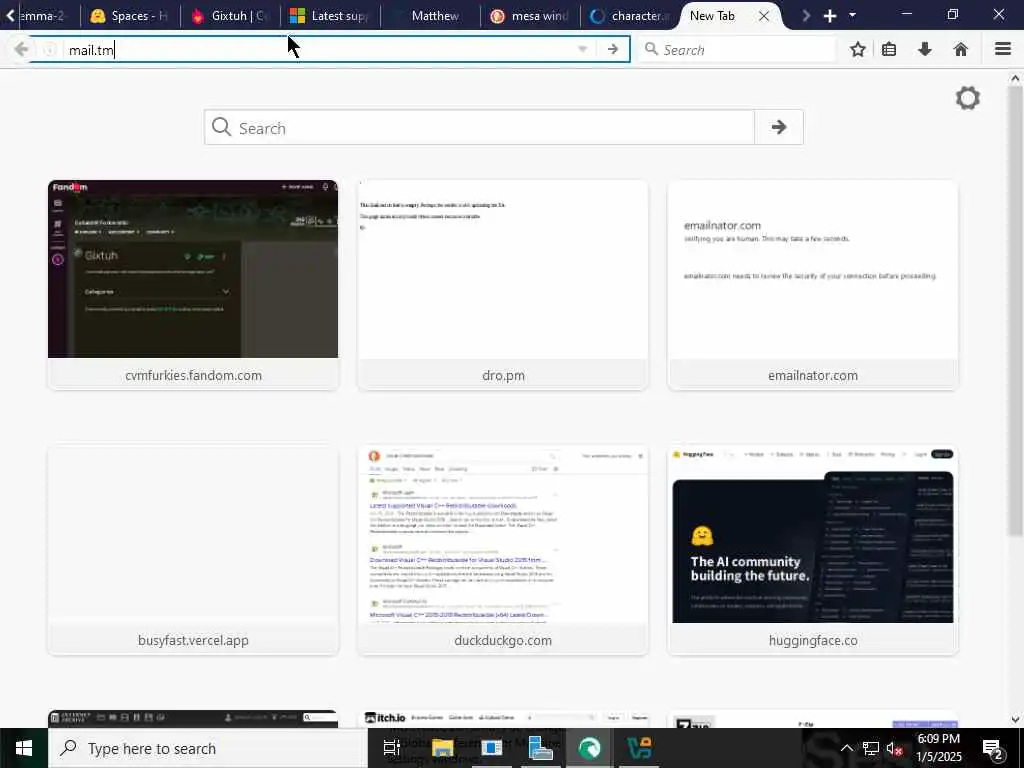Click the huggingface.co label text

[x=813, y=641]
